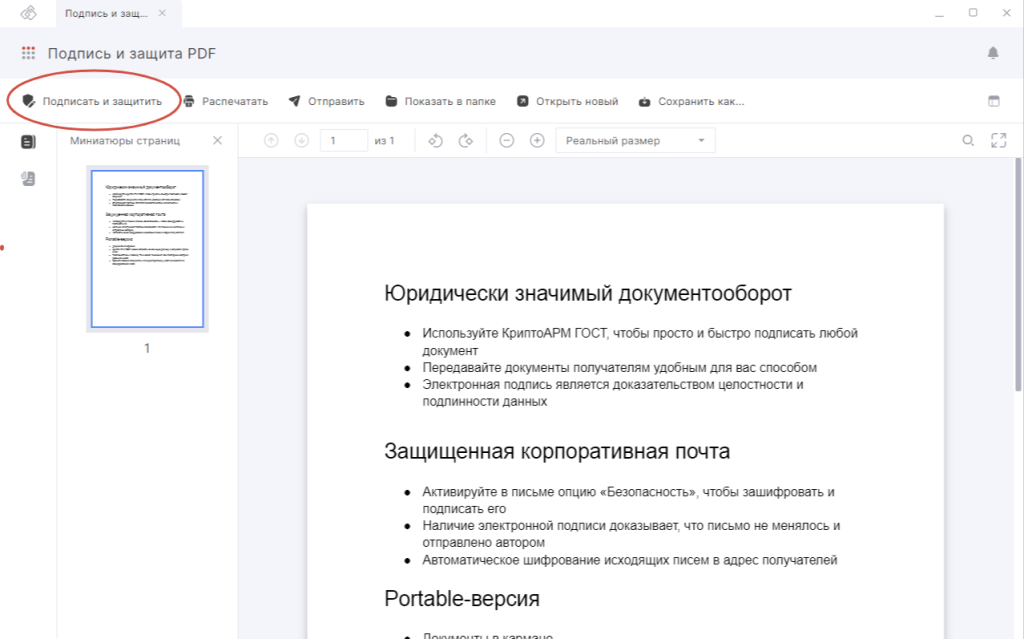Go to next page arrow
This screenshot has height=639, width=1024.
(301, 140)
